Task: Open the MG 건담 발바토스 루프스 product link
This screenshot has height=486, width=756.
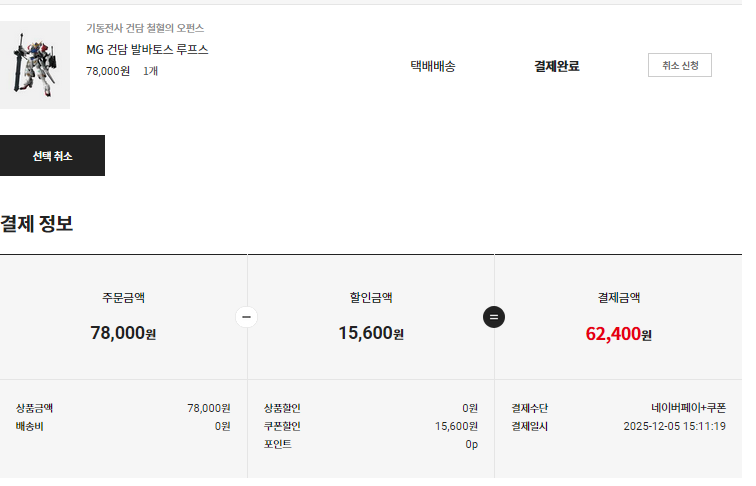Action: [147, 50]
